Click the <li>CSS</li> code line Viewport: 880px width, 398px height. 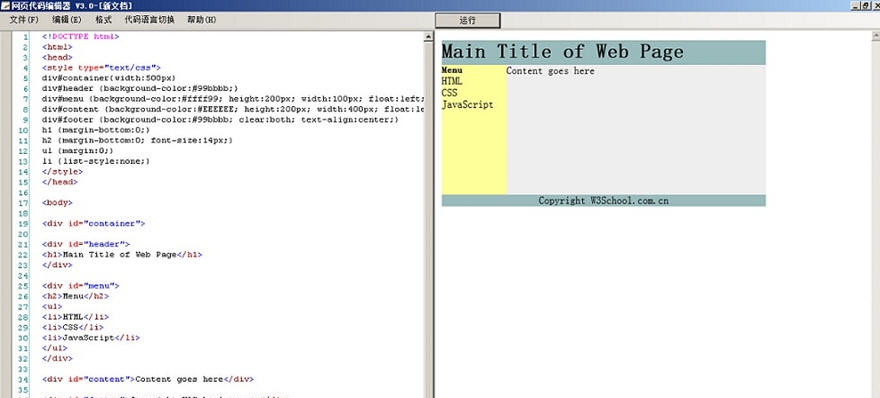click(72, 327)
